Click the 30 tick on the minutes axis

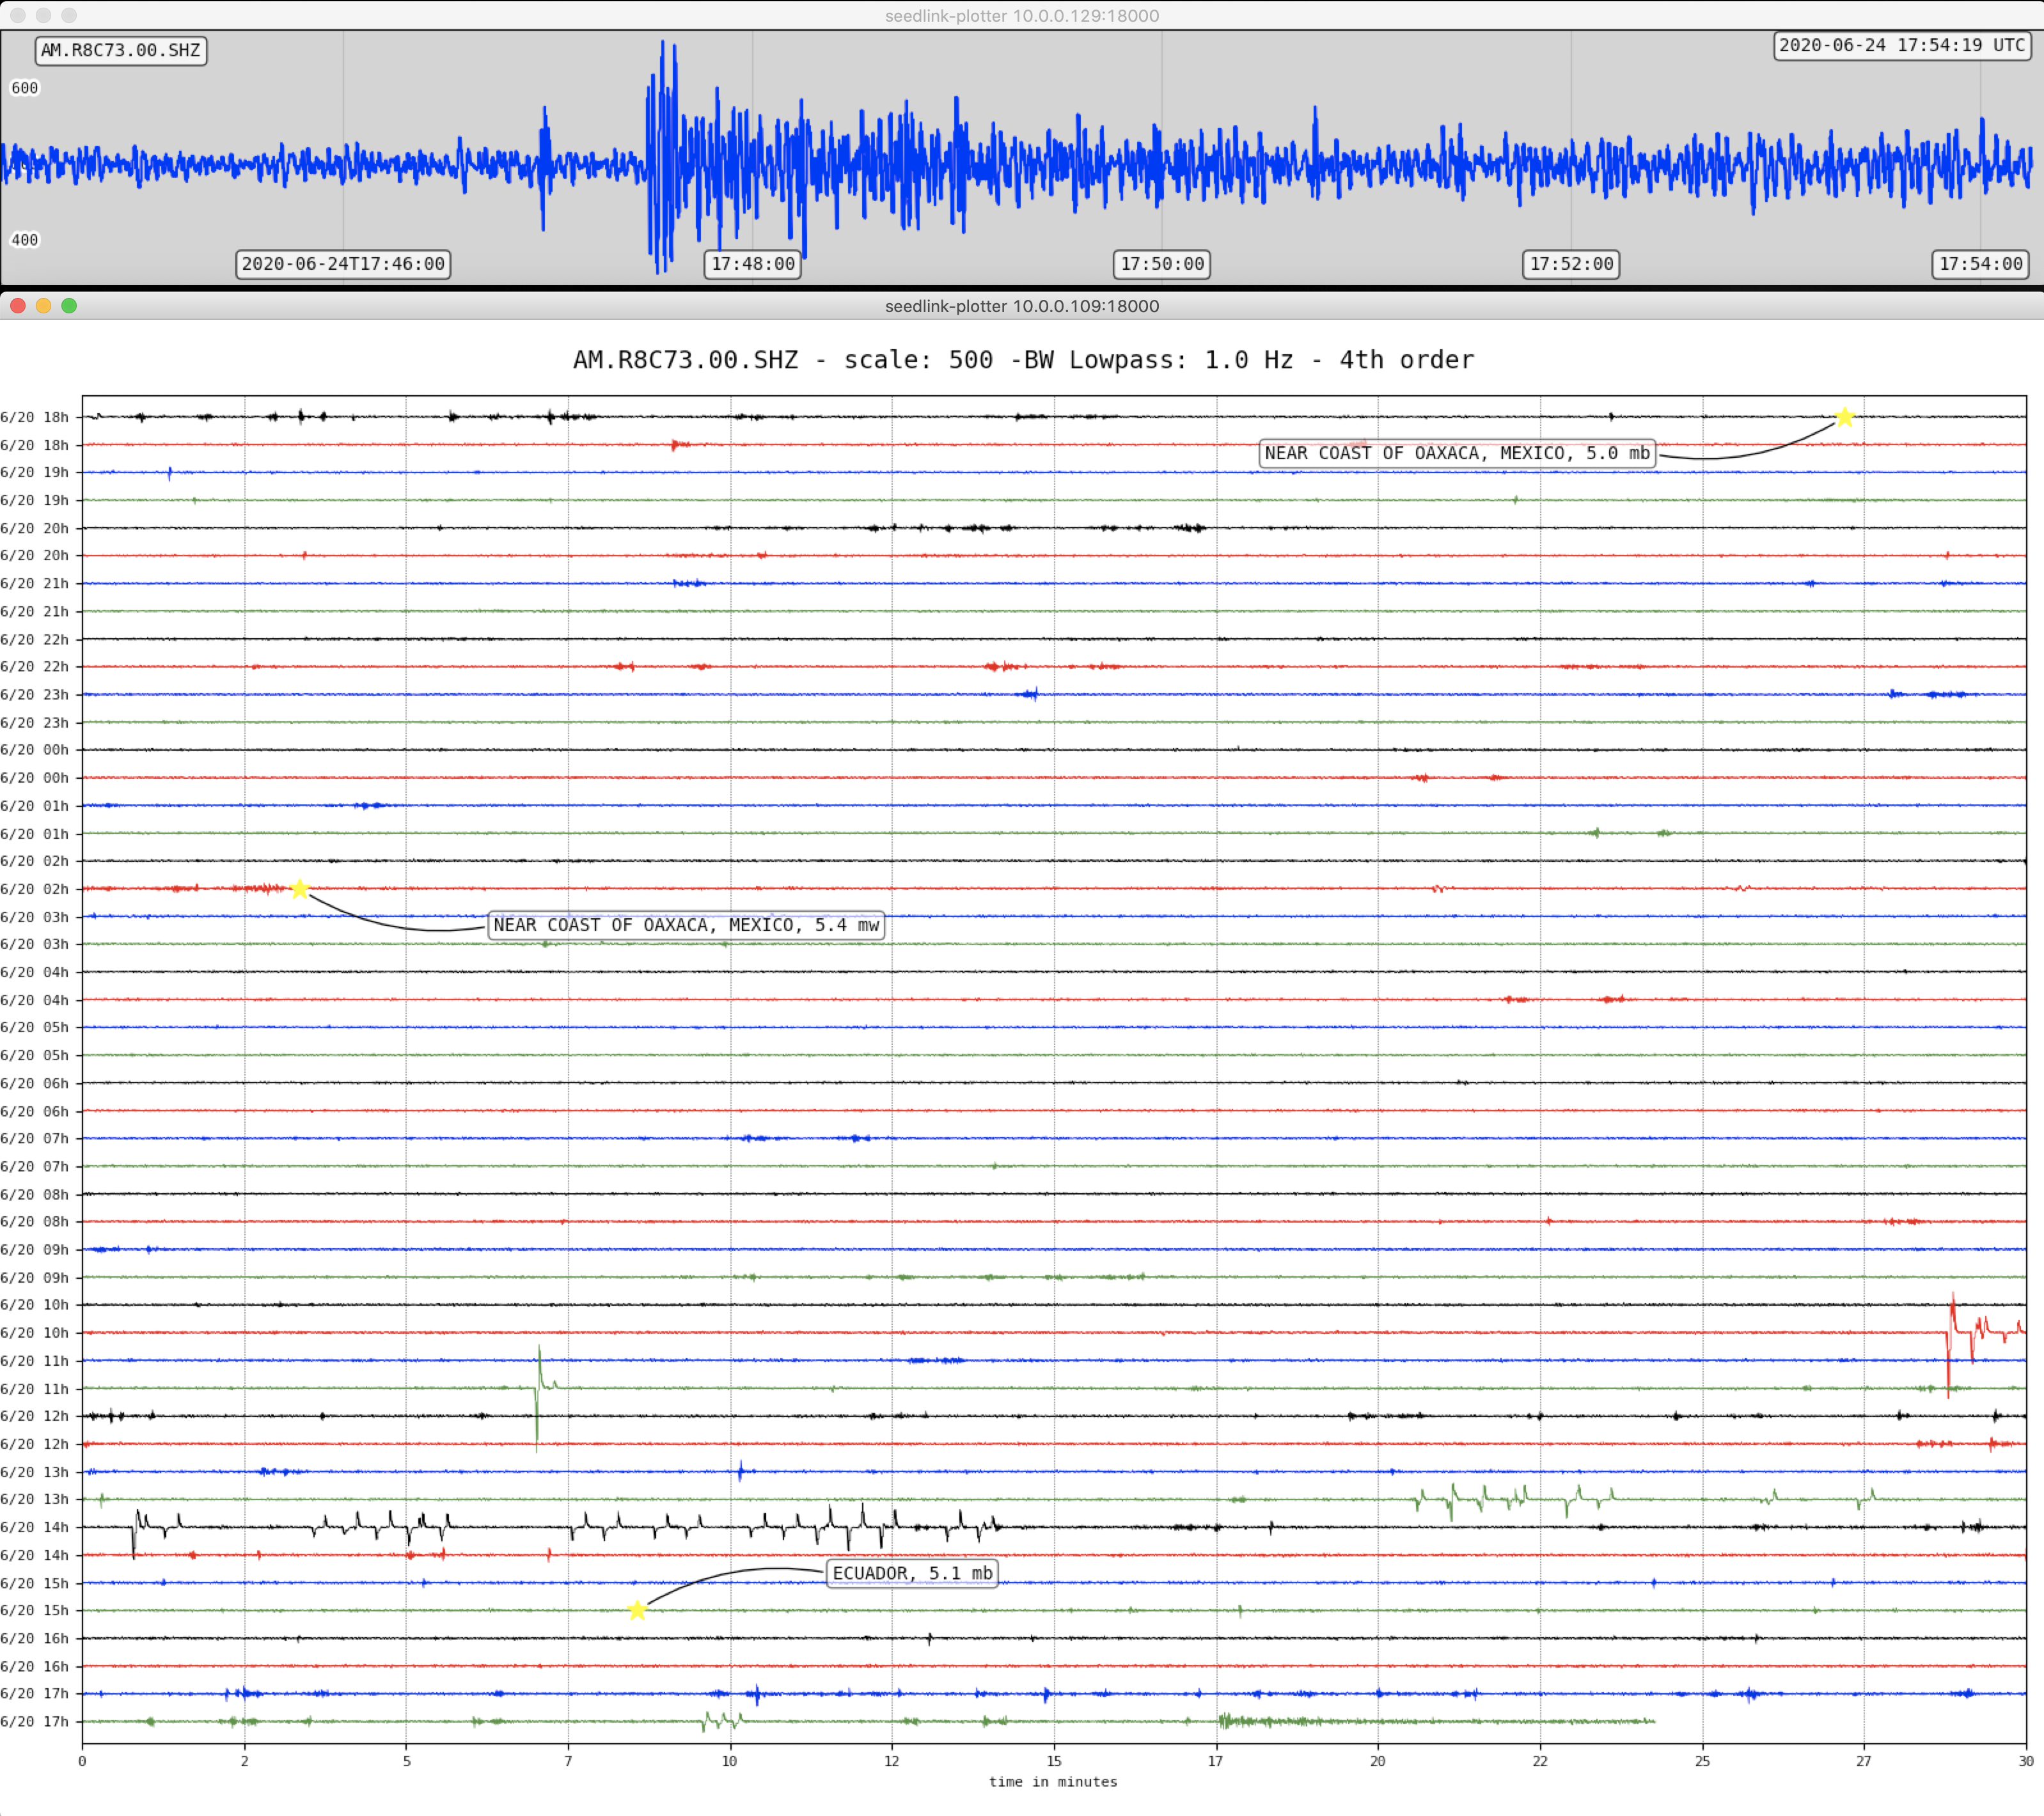point(2026,1761)
